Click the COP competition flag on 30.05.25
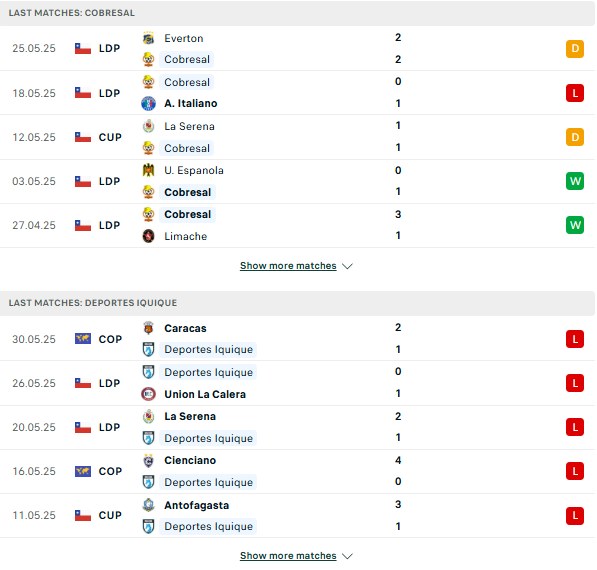 coord(83,338)
